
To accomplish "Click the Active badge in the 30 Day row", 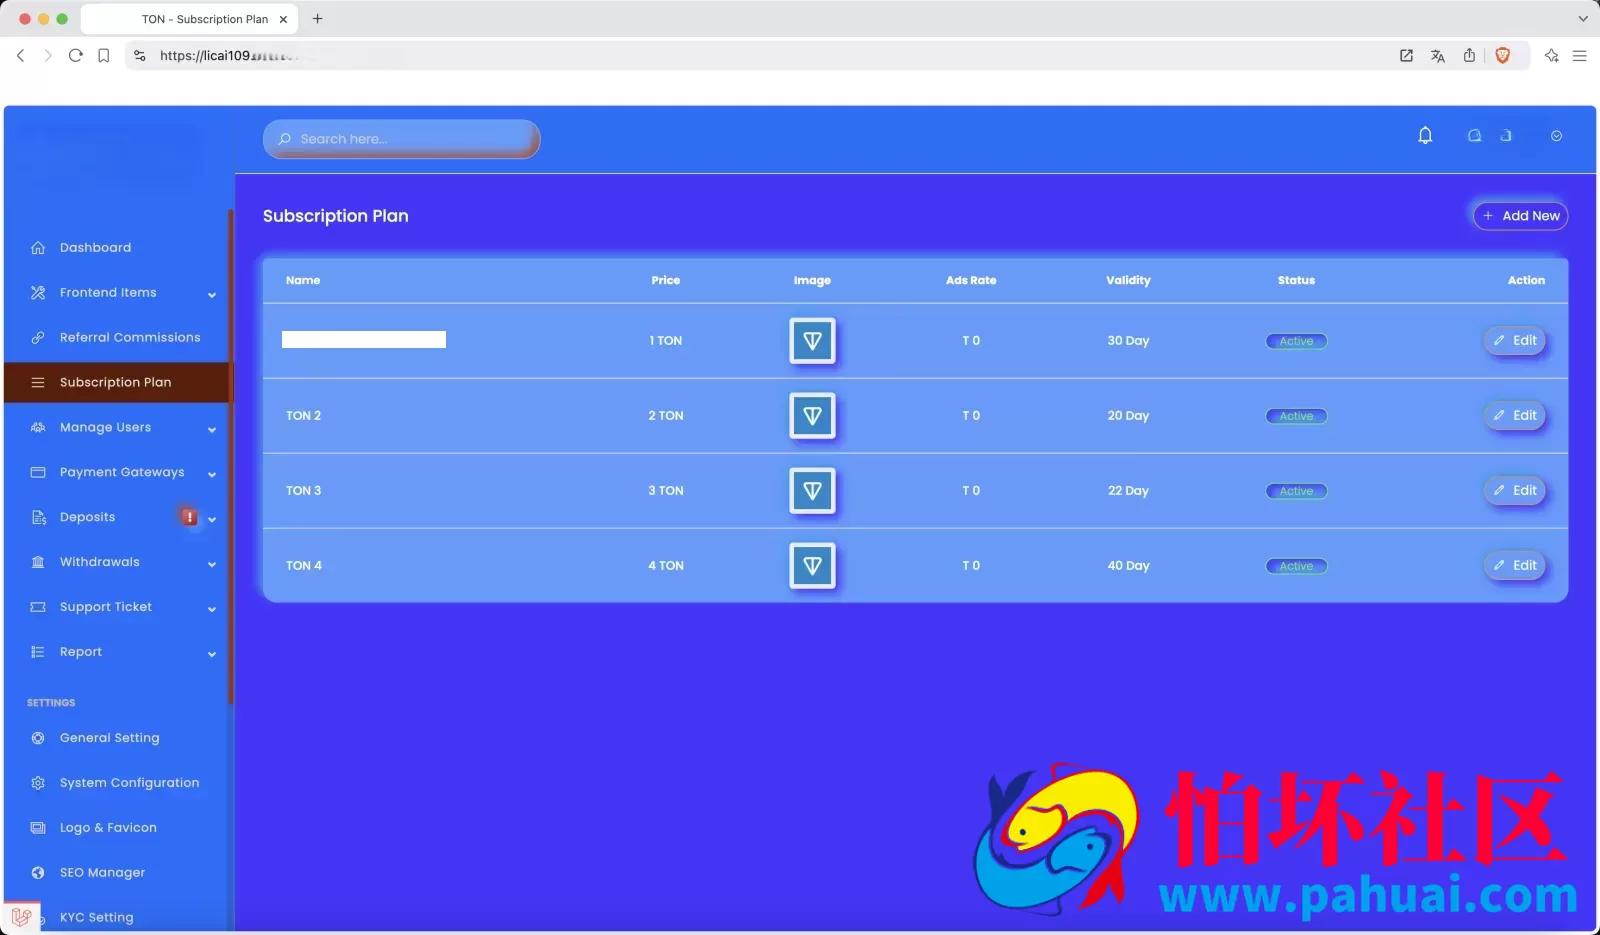I will (x=1296, y=341).
